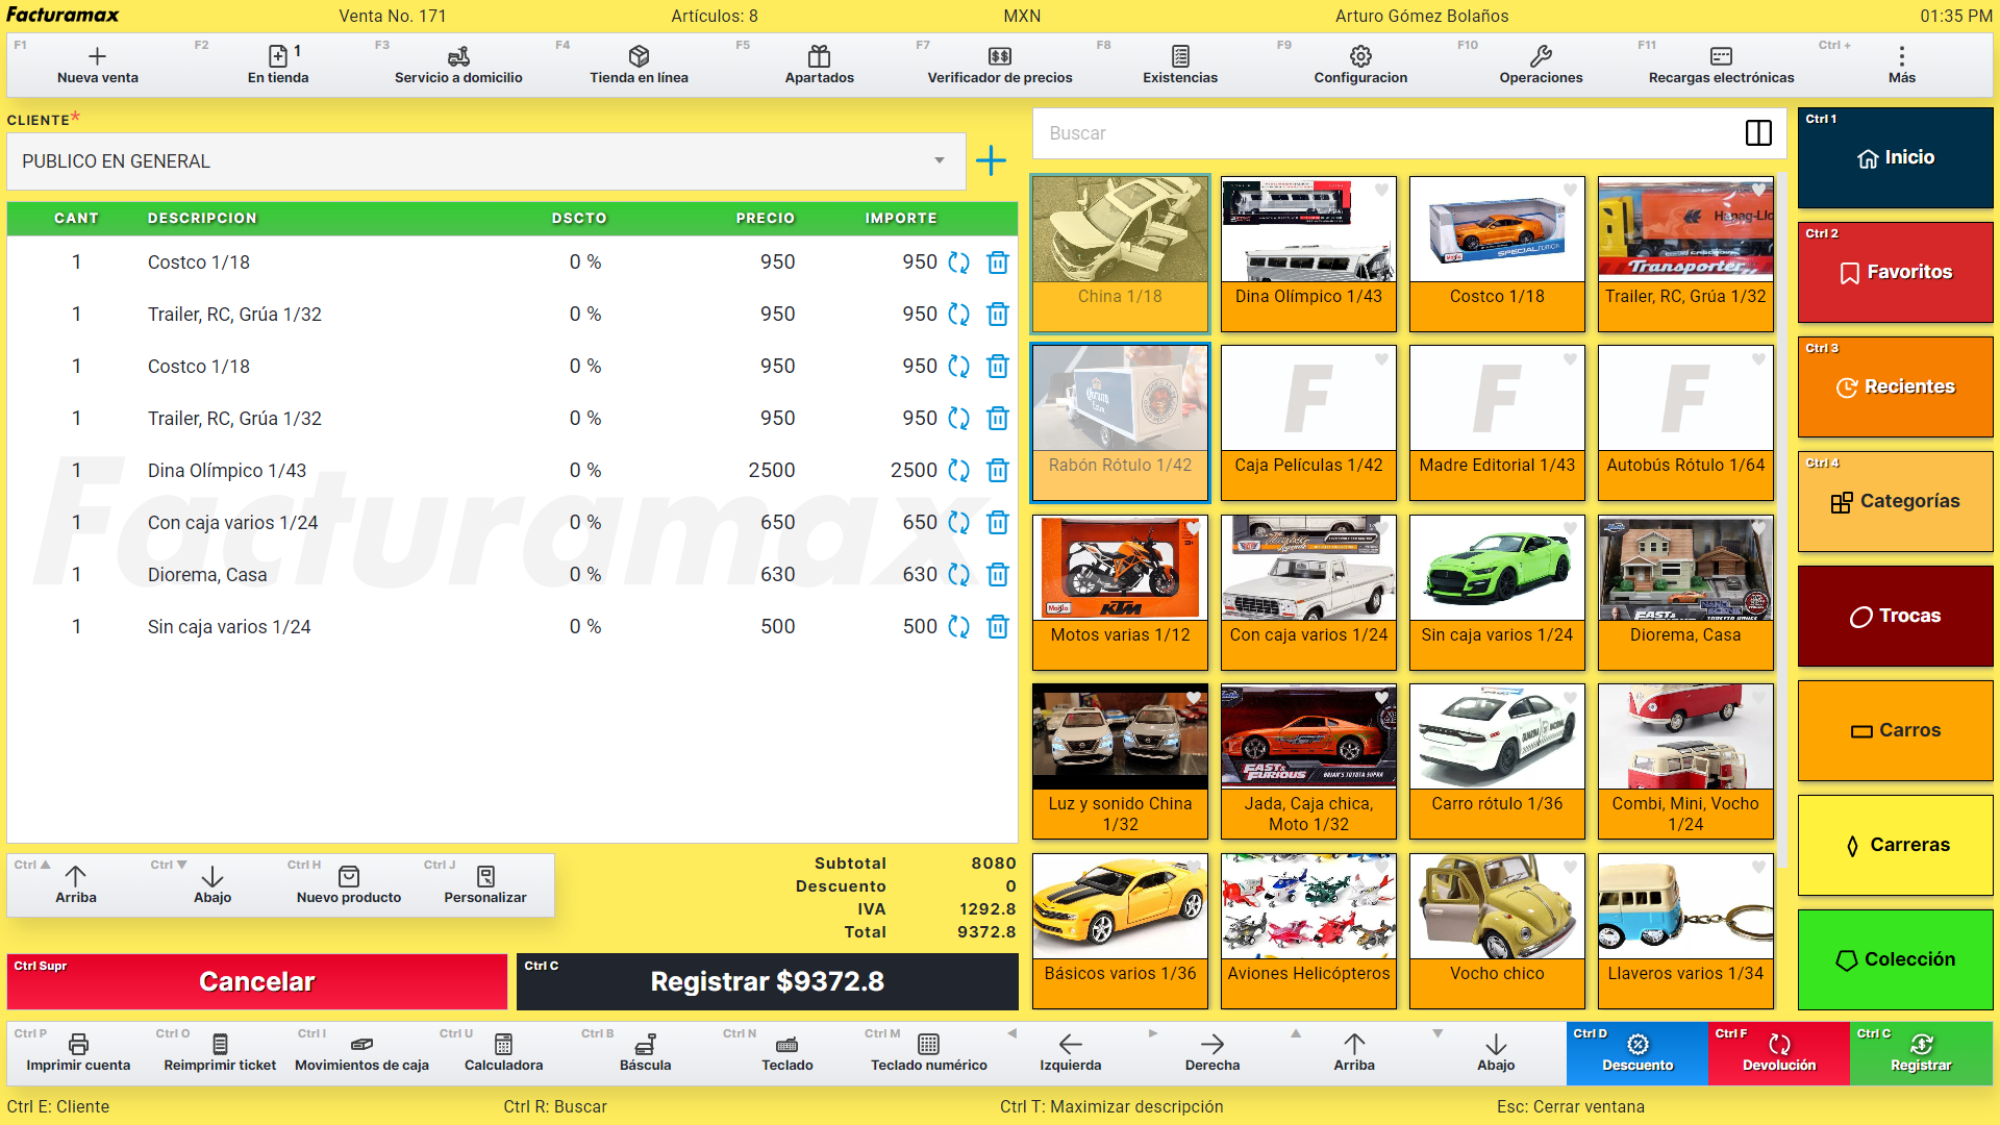Delete the Dina Olímpico 1/43 row
Image resolution: width=2000 pixels, height=1125 pixels.
997,470
